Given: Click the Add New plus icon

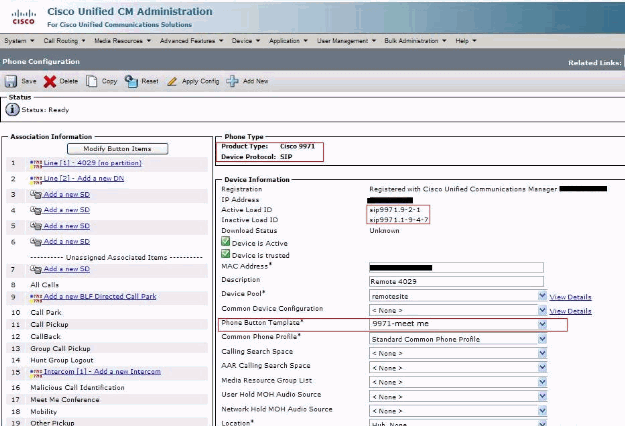Looking at the screenshot, I should coord(233,81).
